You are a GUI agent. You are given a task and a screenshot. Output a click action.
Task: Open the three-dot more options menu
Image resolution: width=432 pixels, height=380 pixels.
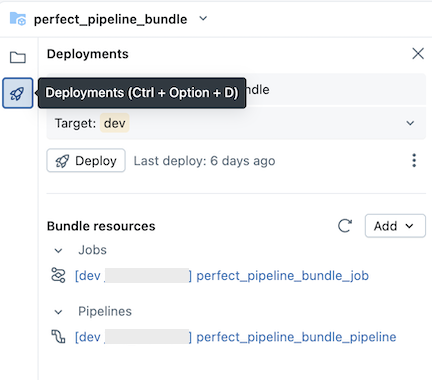coord(414,160)
